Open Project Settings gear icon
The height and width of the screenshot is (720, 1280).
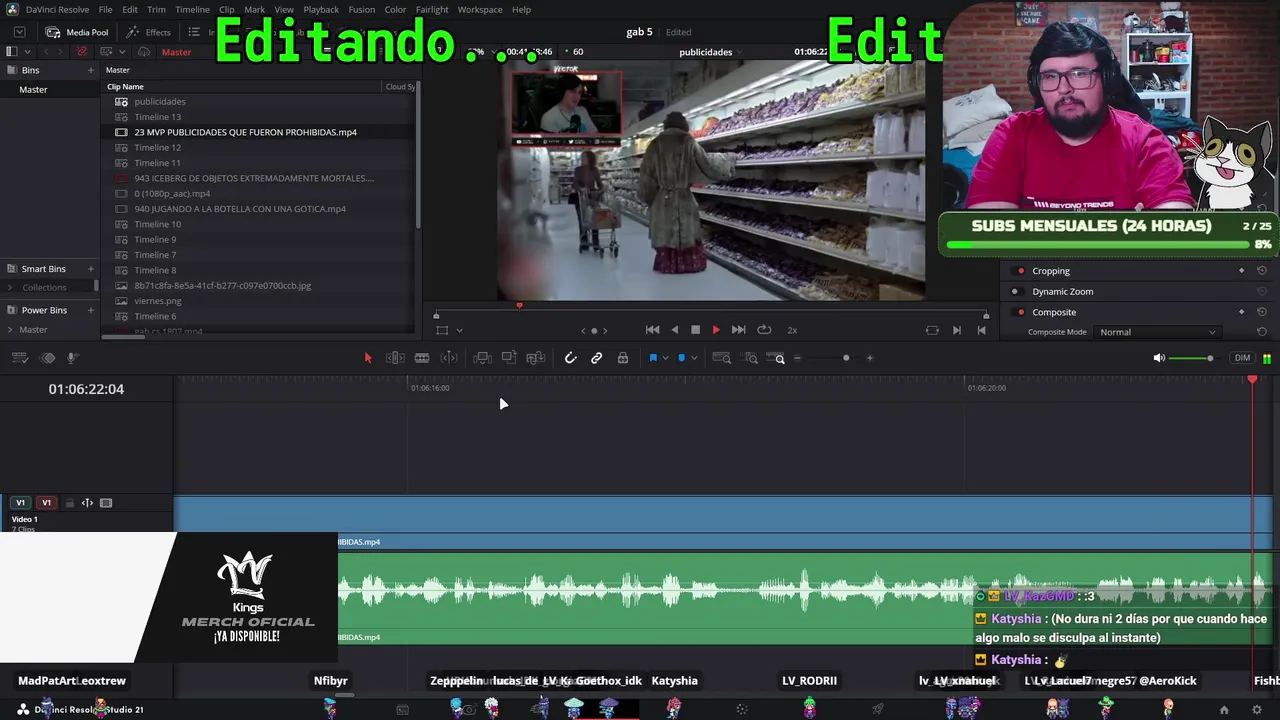pos(1257,710)
